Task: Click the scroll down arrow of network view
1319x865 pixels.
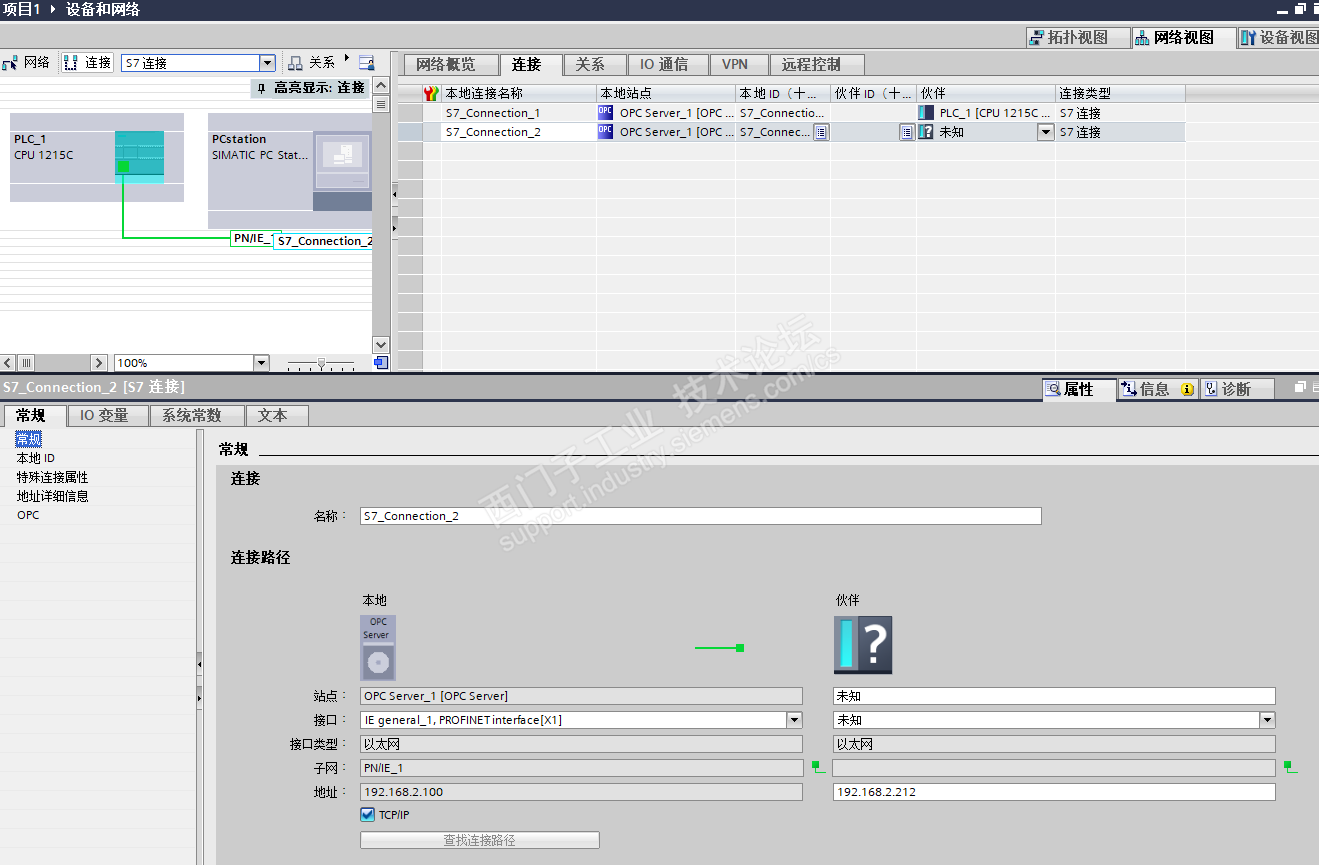Action: click(381, 345)
